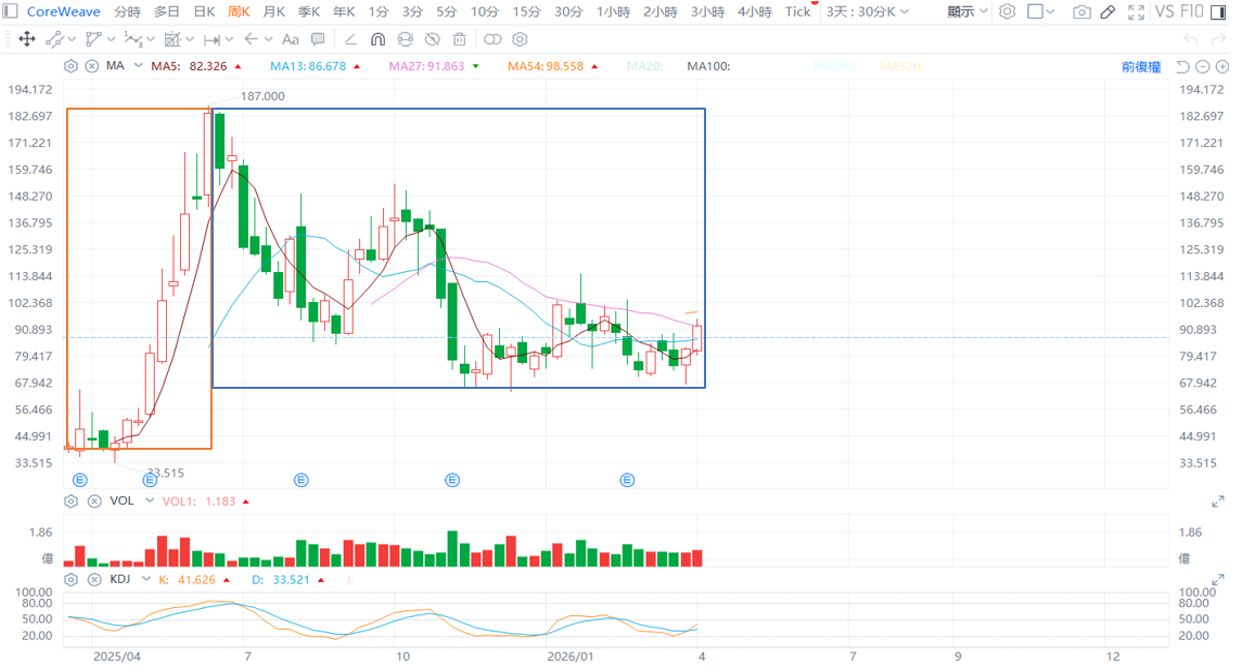1235x666 pixels.
Task: Switch to the 日K tab
Action: tap(204, 12)
